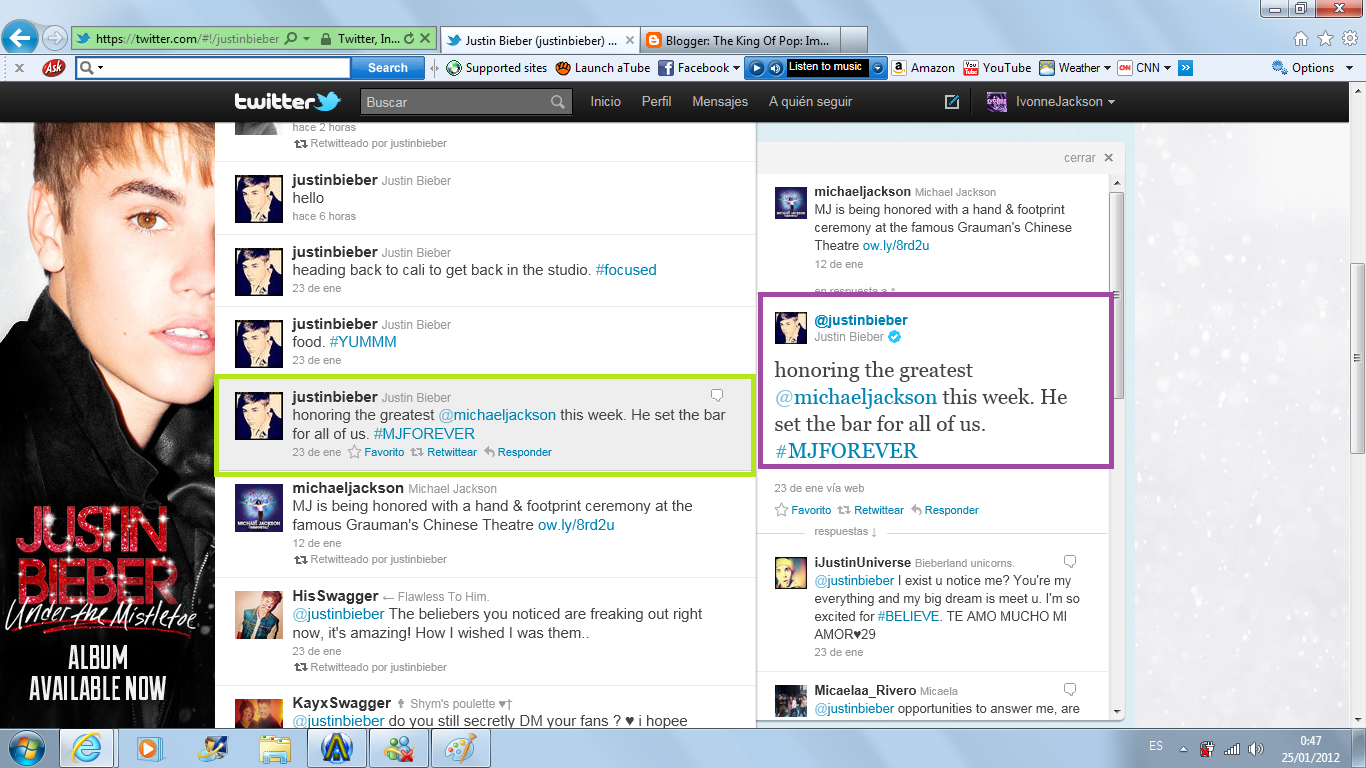This screenshot has width=1366, height=768.
Task: Open a new blank browser tab
Action: tap(854, 40)
